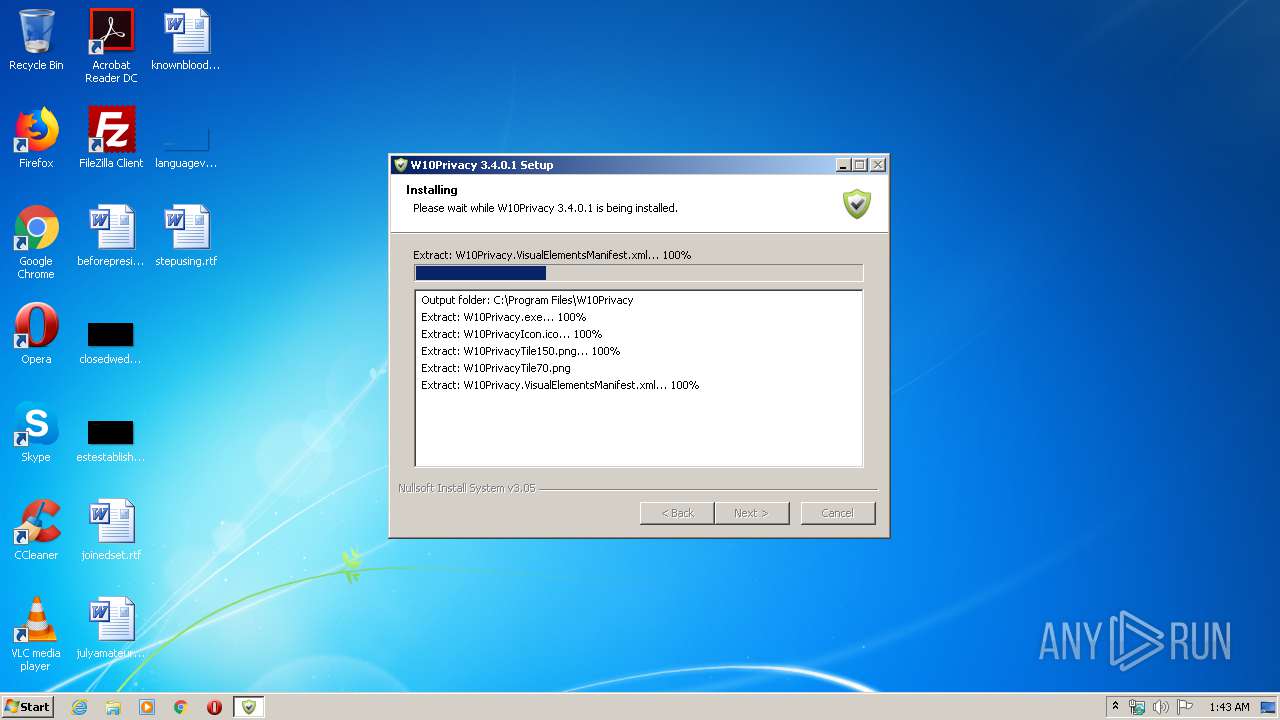Click the disabled < Back button

tap(677, 513)
